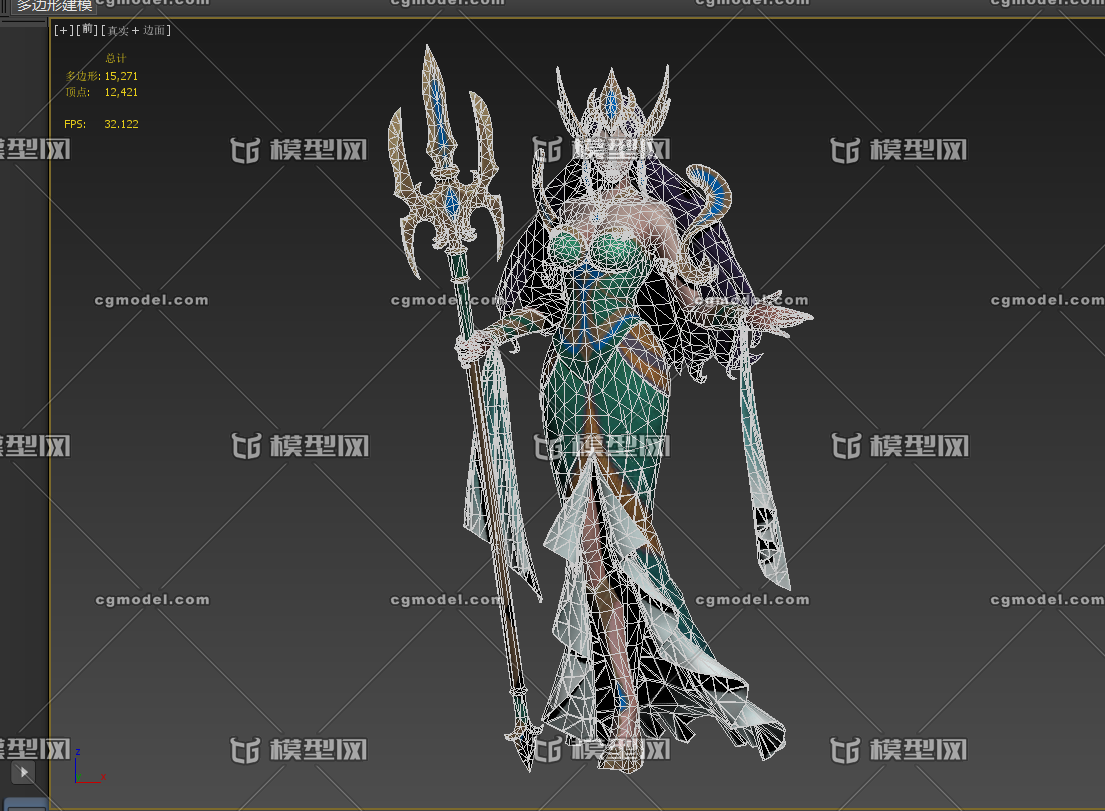This screenshot has height=811, width=1105.
Task: Click the 总计 statistics header
Action: (116, 58)
